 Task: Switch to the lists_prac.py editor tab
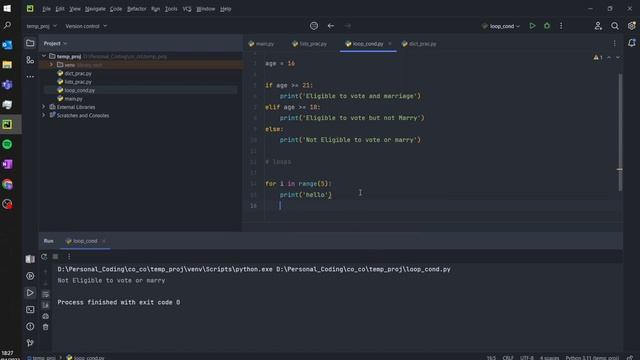click(x=309, y=44)
